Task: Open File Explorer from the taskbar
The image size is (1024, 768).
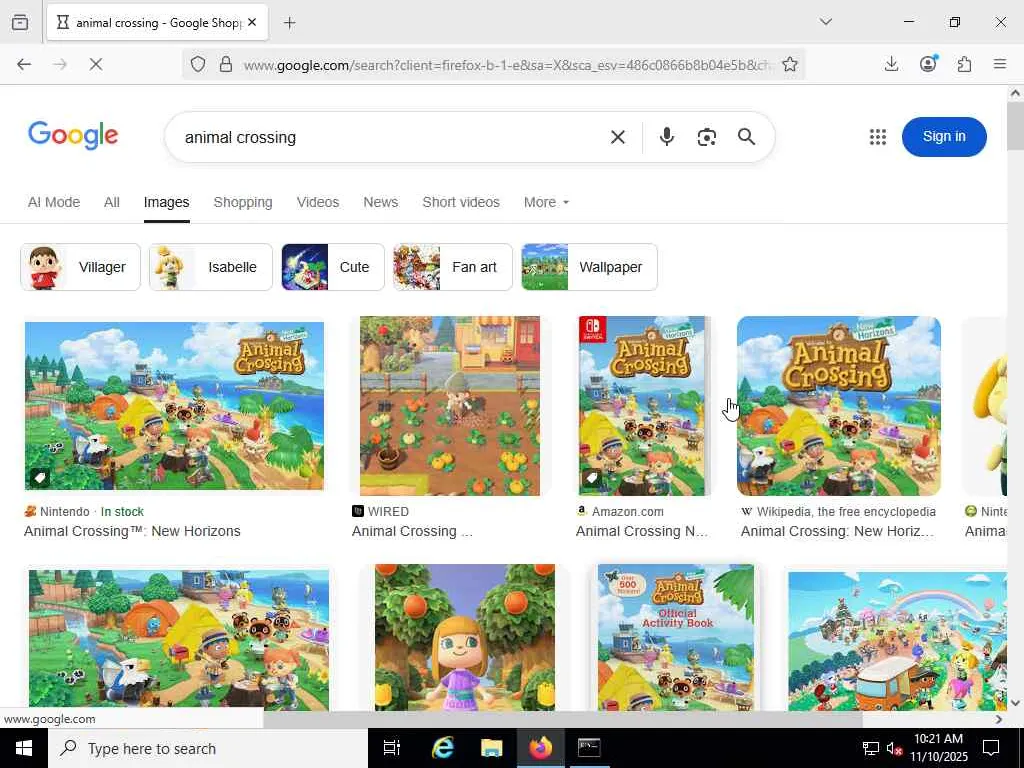Action: point(492,748)
